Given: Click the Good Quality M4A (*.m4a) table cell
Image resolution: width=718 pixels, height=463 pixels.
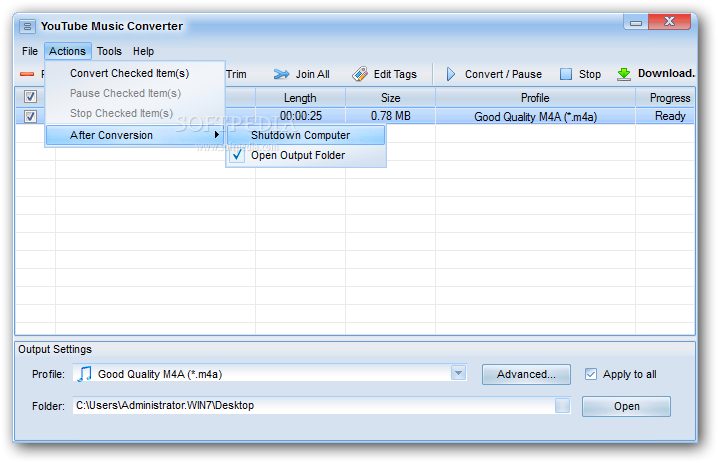Looking at the screenshot, I should (535, 117).
